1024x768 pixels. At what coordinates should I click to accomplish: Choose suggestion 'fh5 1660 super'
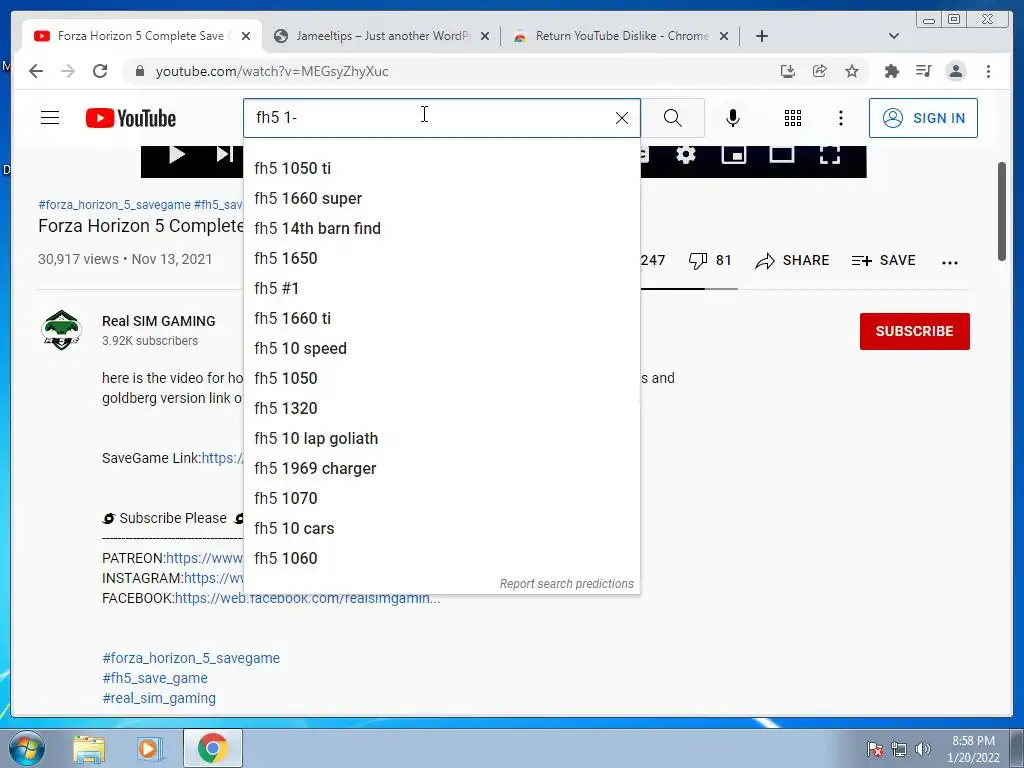441,199
